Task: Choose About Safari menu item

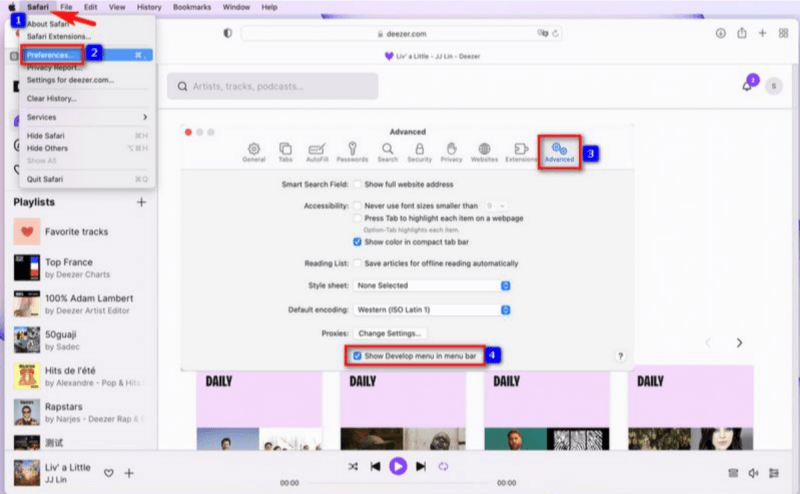Action: 87,24
